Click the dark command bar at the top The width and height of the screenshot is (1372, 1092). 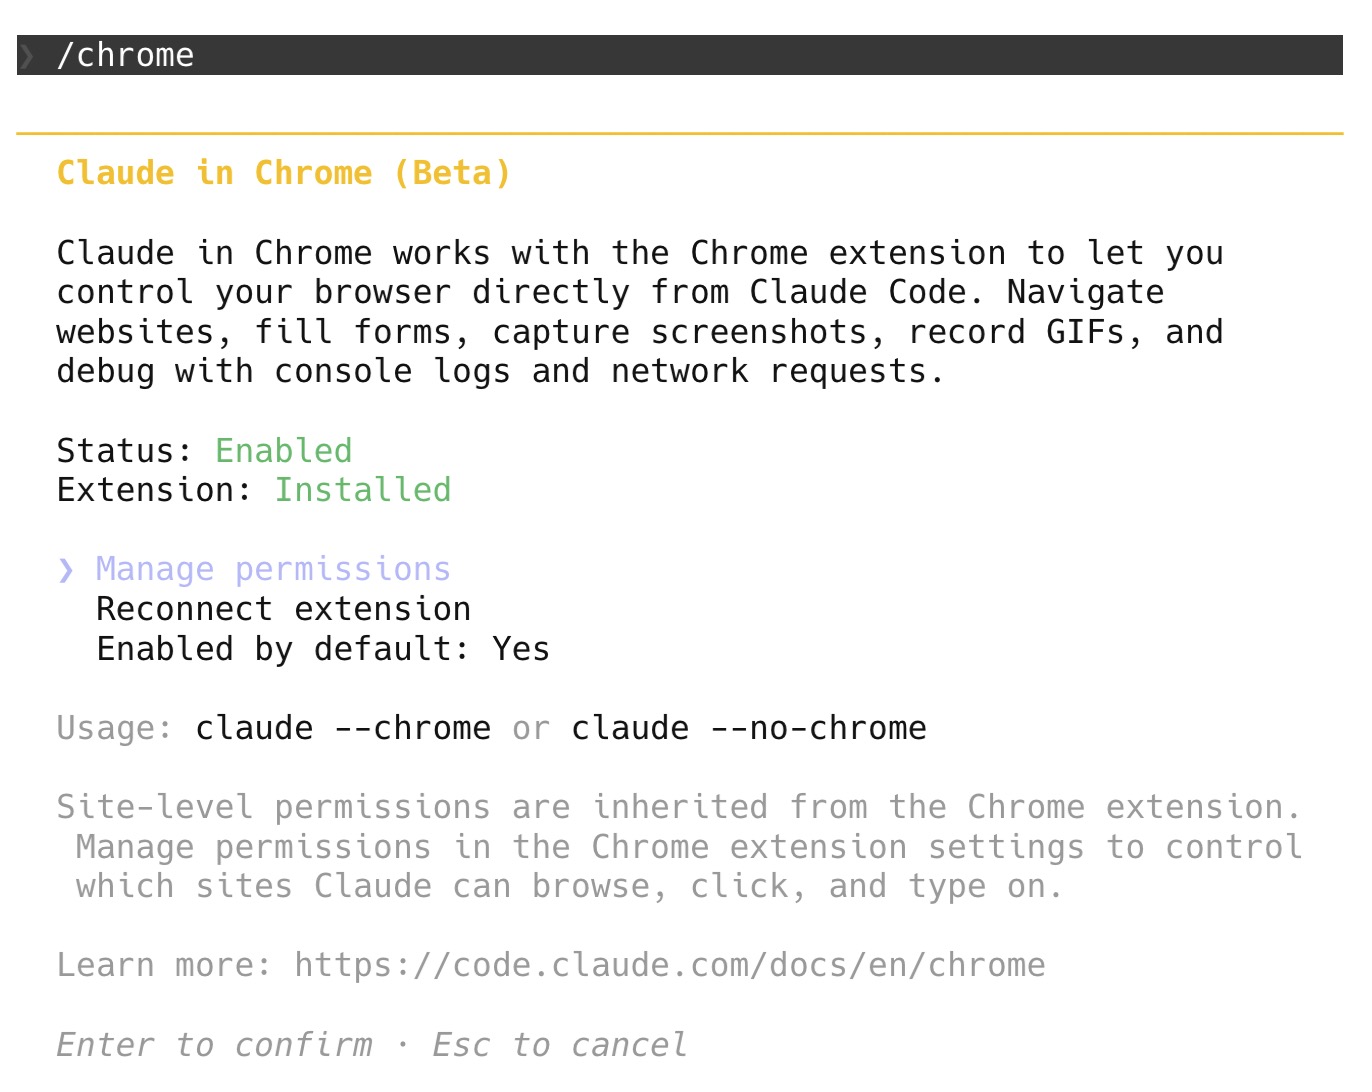click(686, 55)
